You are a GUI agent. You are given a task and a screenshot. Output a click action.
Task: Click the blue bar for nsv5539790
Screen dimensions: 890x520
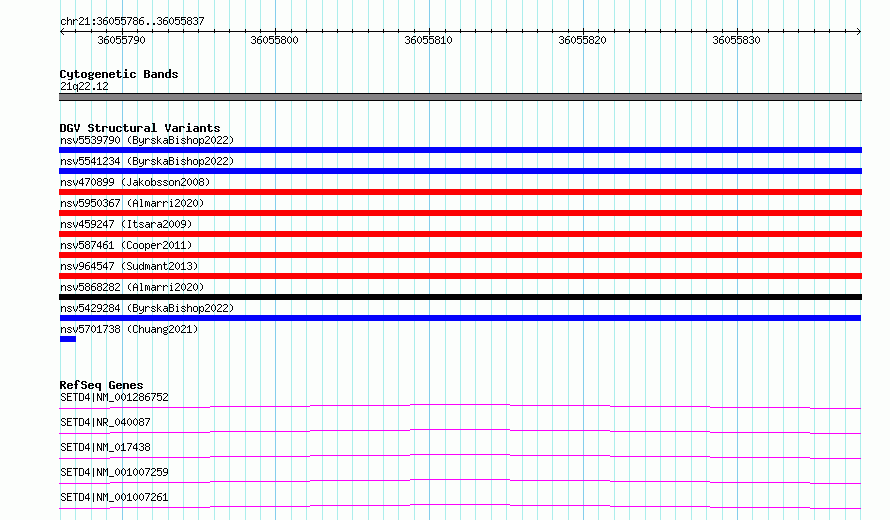pos(460,150)
